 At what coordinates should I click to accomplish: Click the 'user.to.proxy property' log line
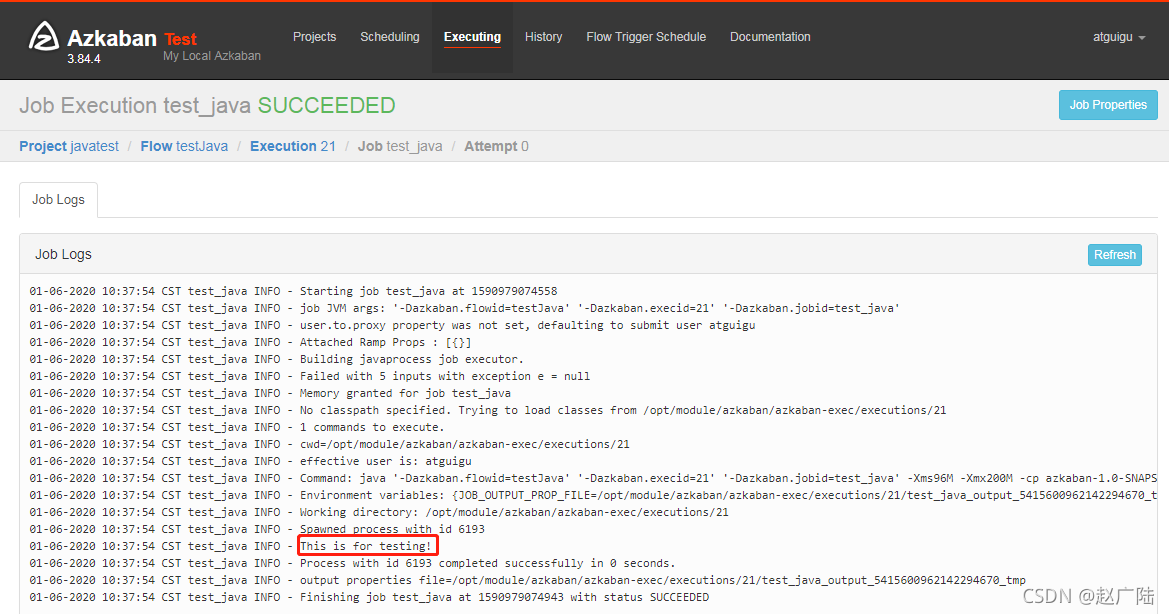pos(392,326)
